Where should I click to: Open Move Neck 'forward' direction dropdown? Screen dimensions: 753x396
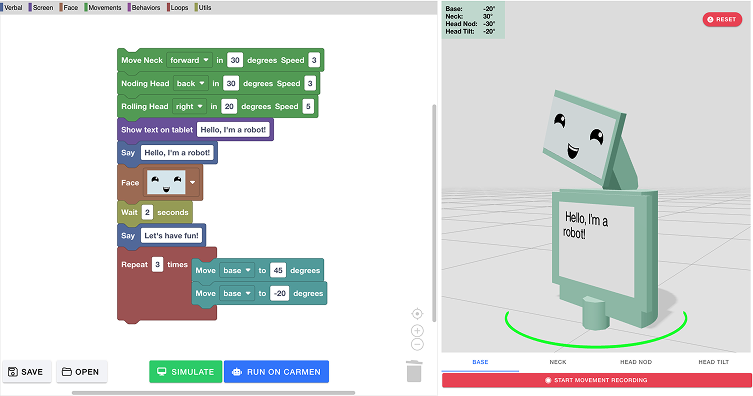(189, 60)
